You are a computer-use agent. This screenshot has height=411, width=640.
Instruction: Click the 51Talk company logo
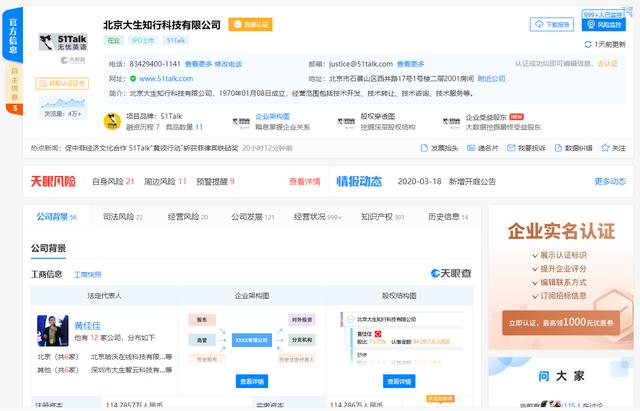[63, 42]
